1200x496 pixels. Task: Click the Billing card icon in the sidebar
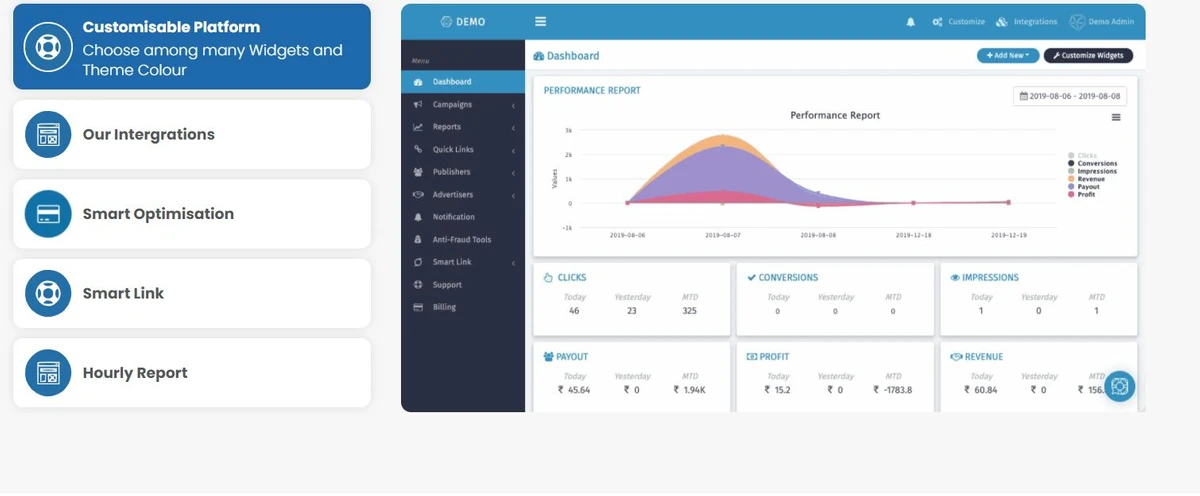coord(418,307)
